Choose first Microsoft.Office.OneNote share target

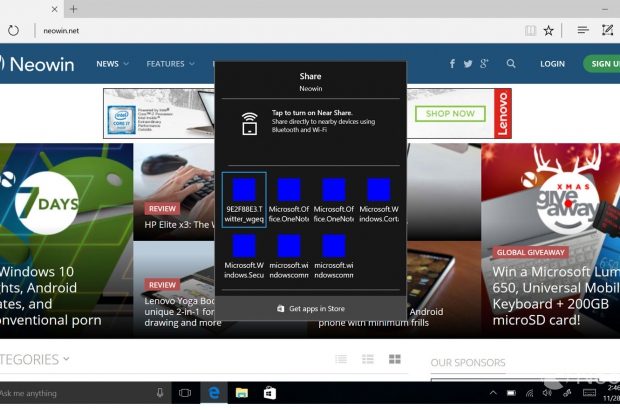[x=289, y=200]
